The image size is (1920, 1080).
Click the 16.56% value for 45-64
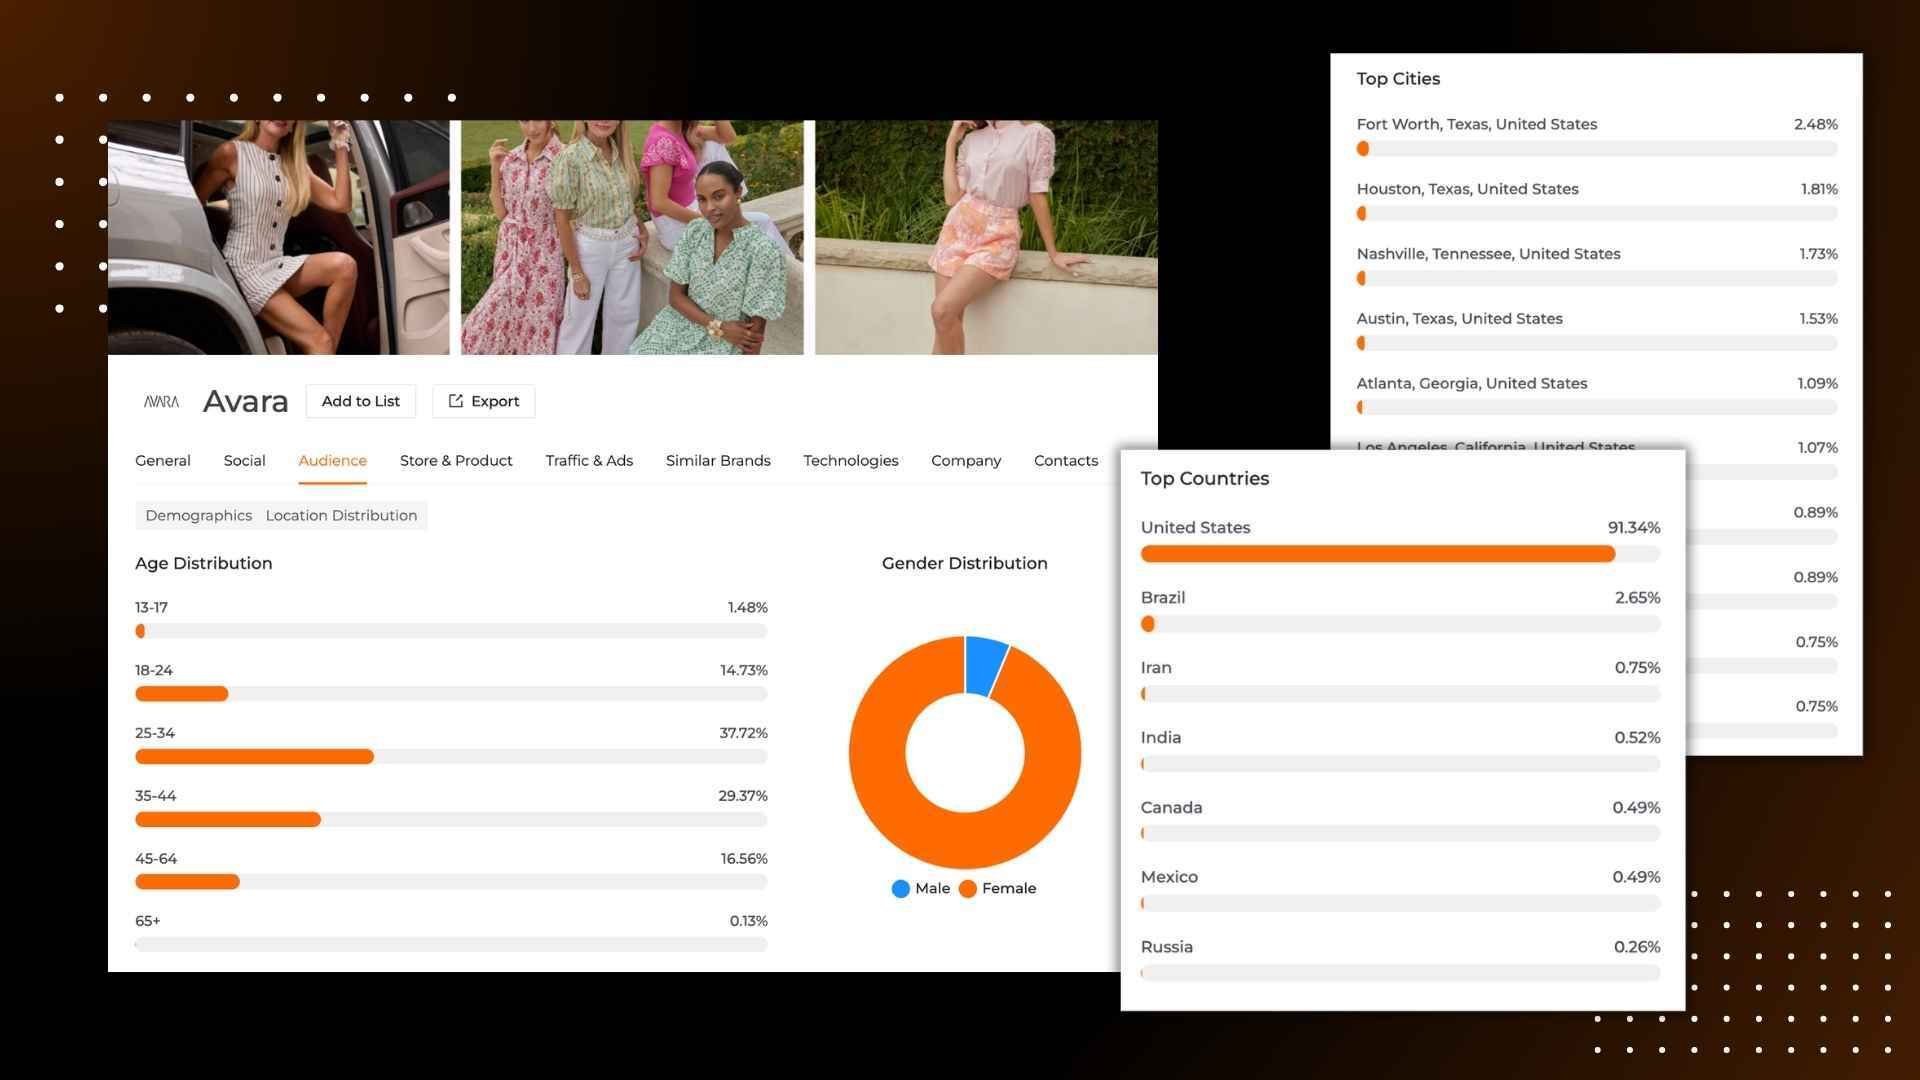(744, 859)
